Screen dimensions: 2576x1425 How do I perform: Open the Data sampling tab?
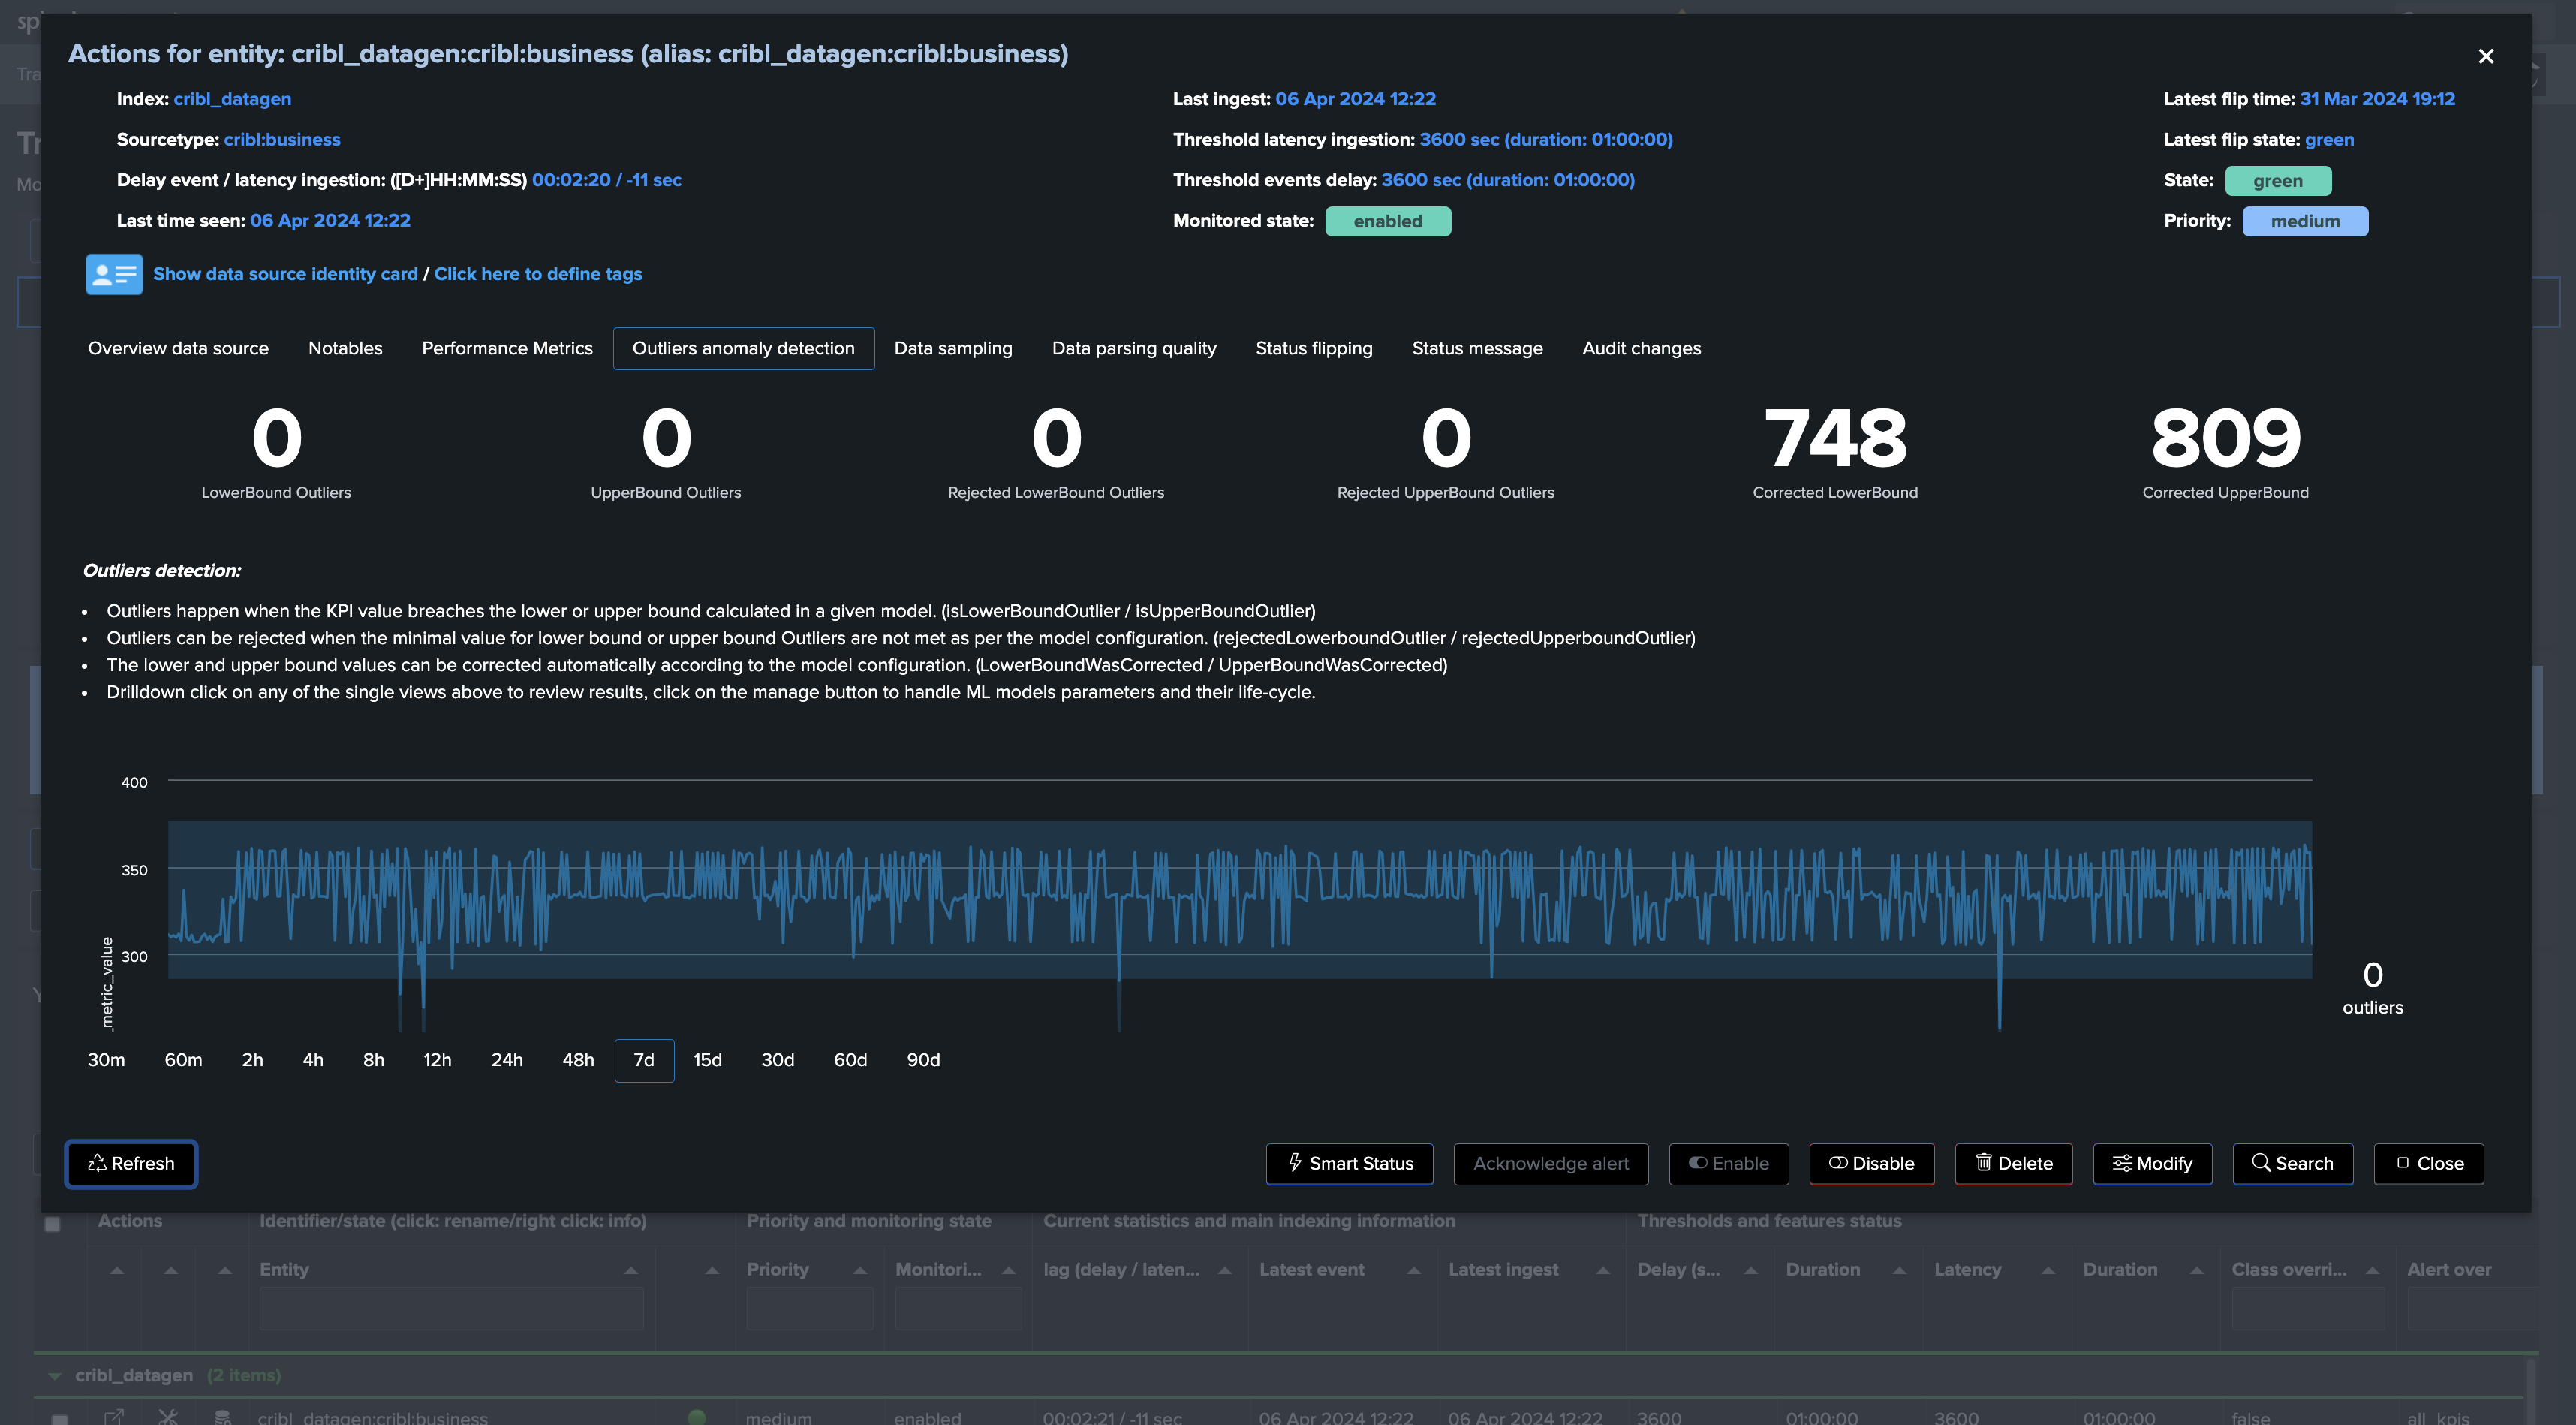(953, 349)
